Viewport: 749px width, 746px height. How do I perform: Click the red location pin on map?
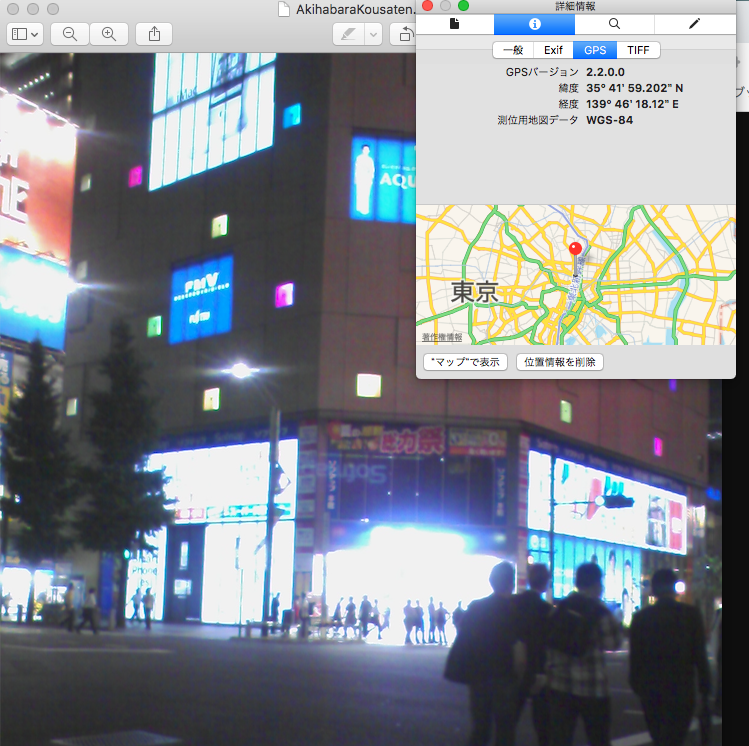(576, 248)
